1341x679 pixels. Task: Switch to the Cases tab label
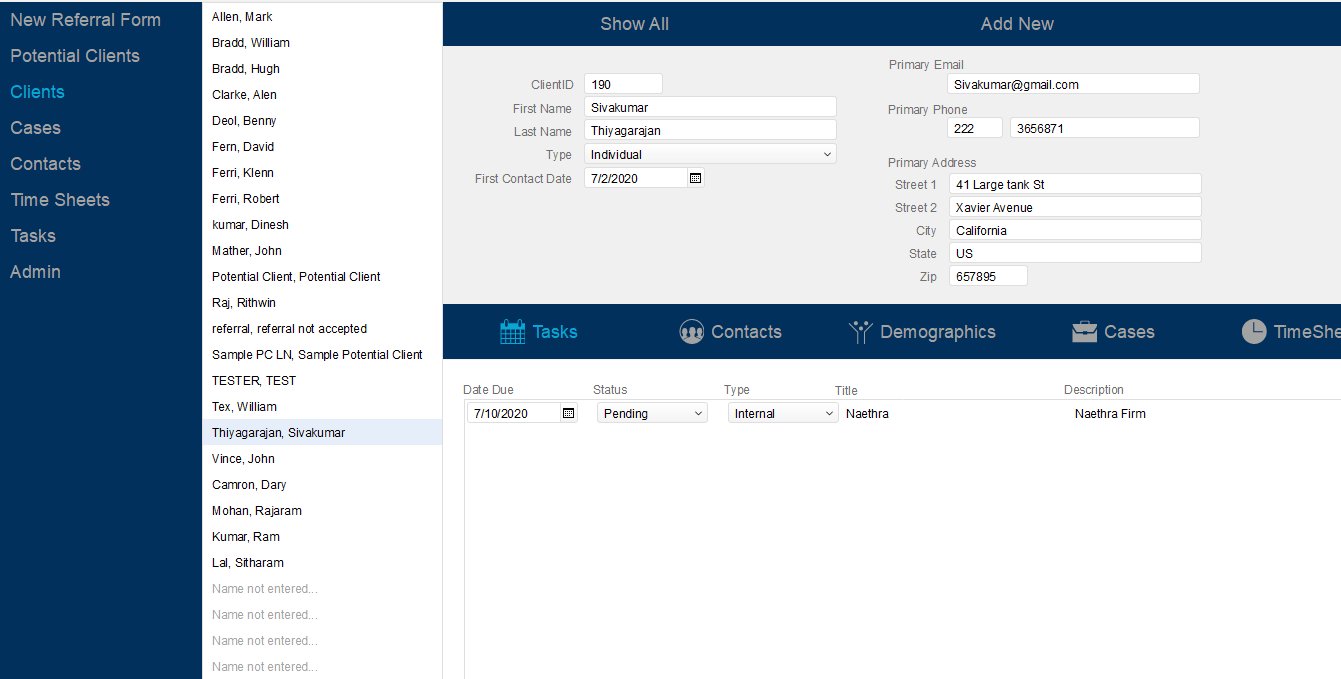(x=1129, y=332)
